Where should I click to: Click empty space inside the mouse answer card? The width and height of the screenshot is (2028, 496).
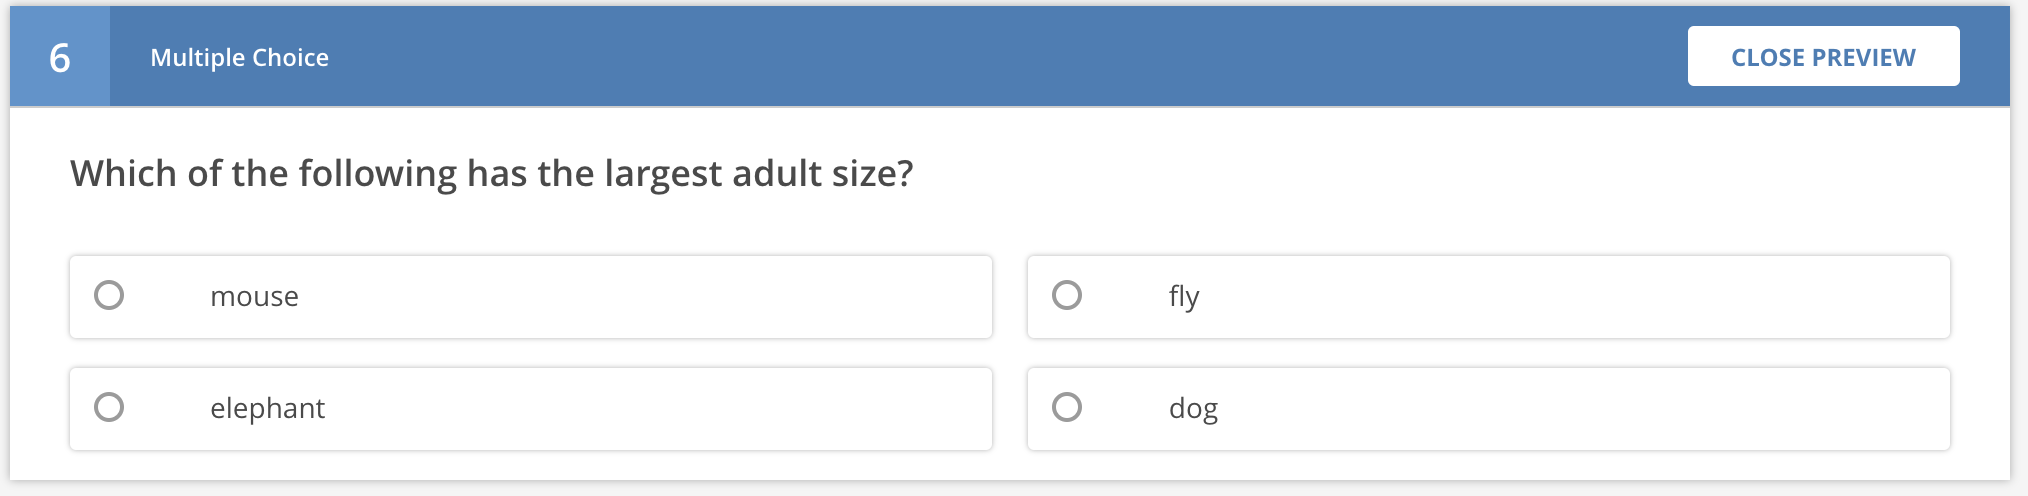(650, 297)
